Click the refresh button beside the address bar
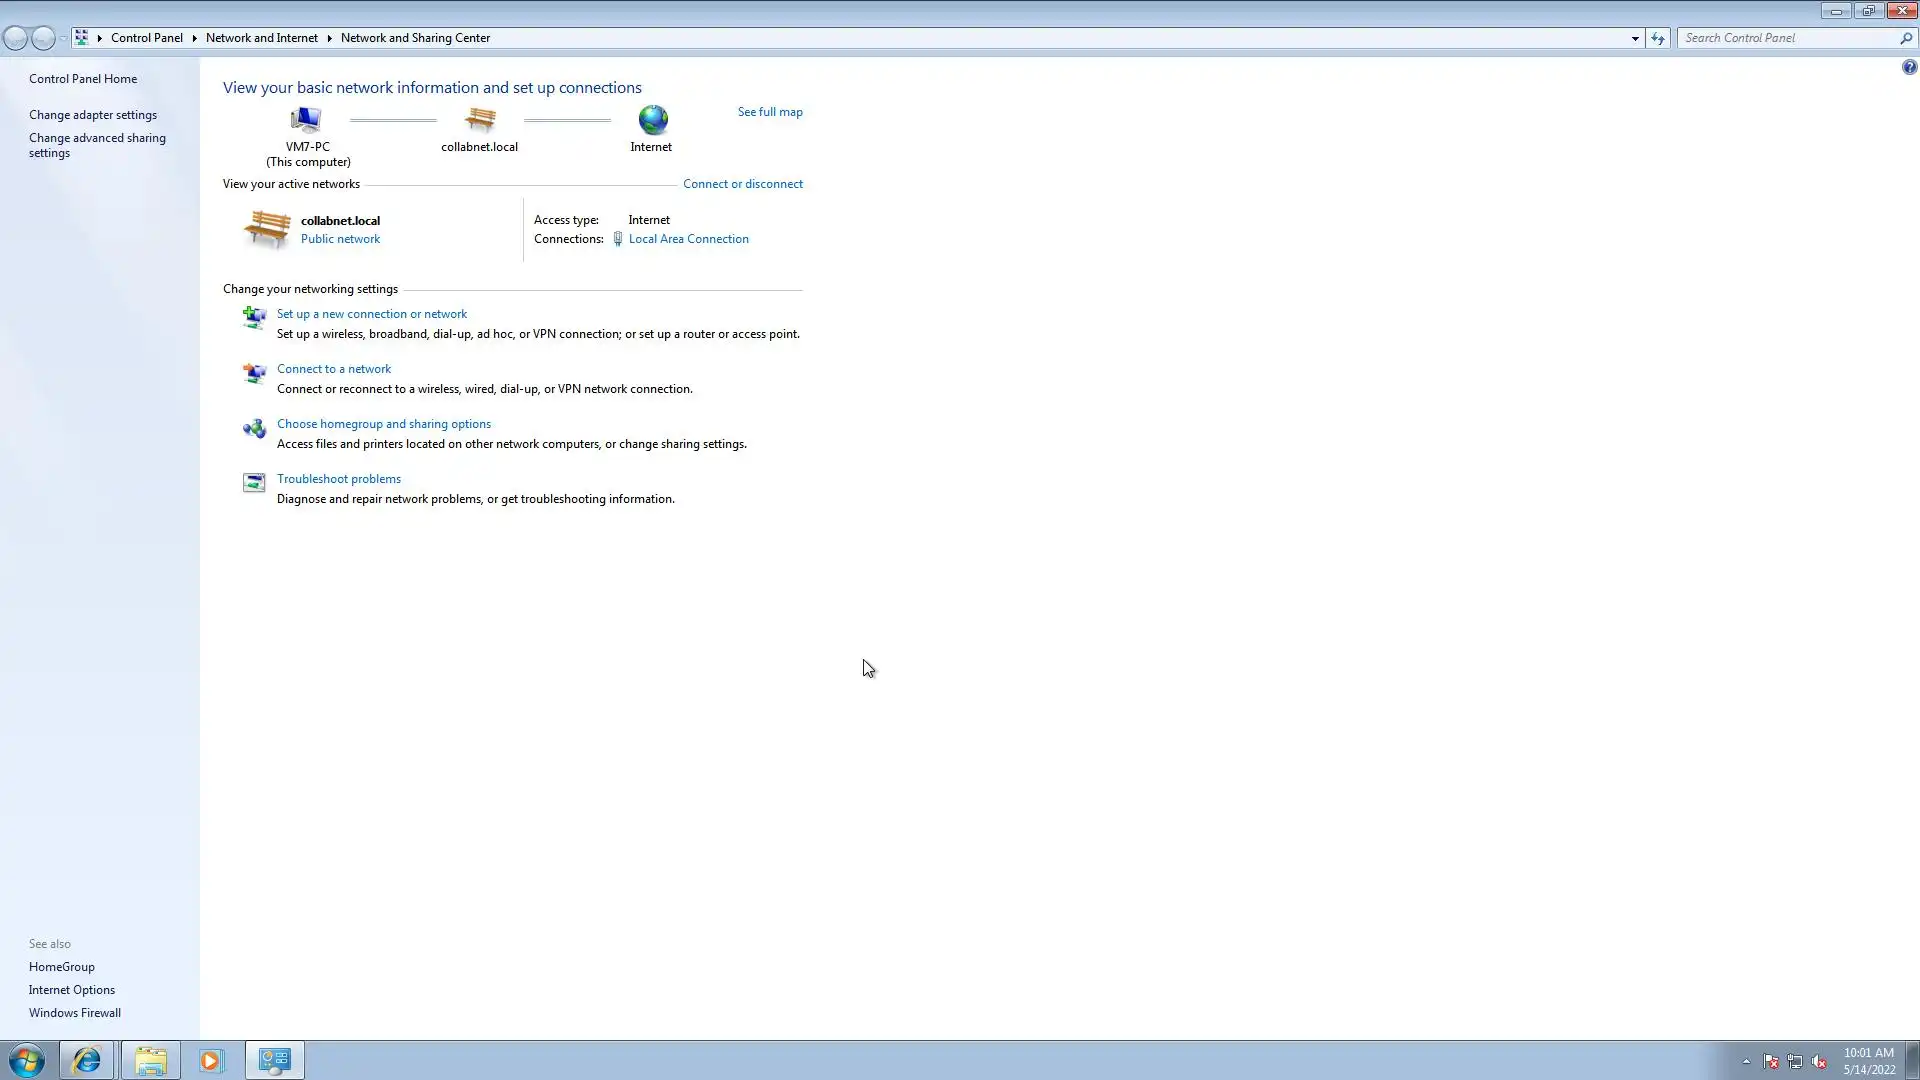This screenshot has width=1920, height=1080. 1658,38
